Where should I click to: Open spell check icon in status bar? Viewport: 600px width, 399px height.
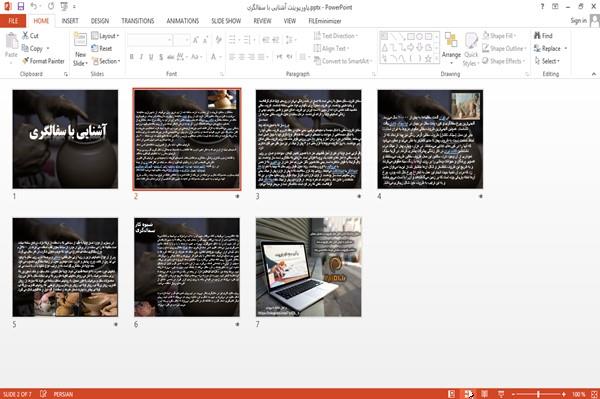43,394
